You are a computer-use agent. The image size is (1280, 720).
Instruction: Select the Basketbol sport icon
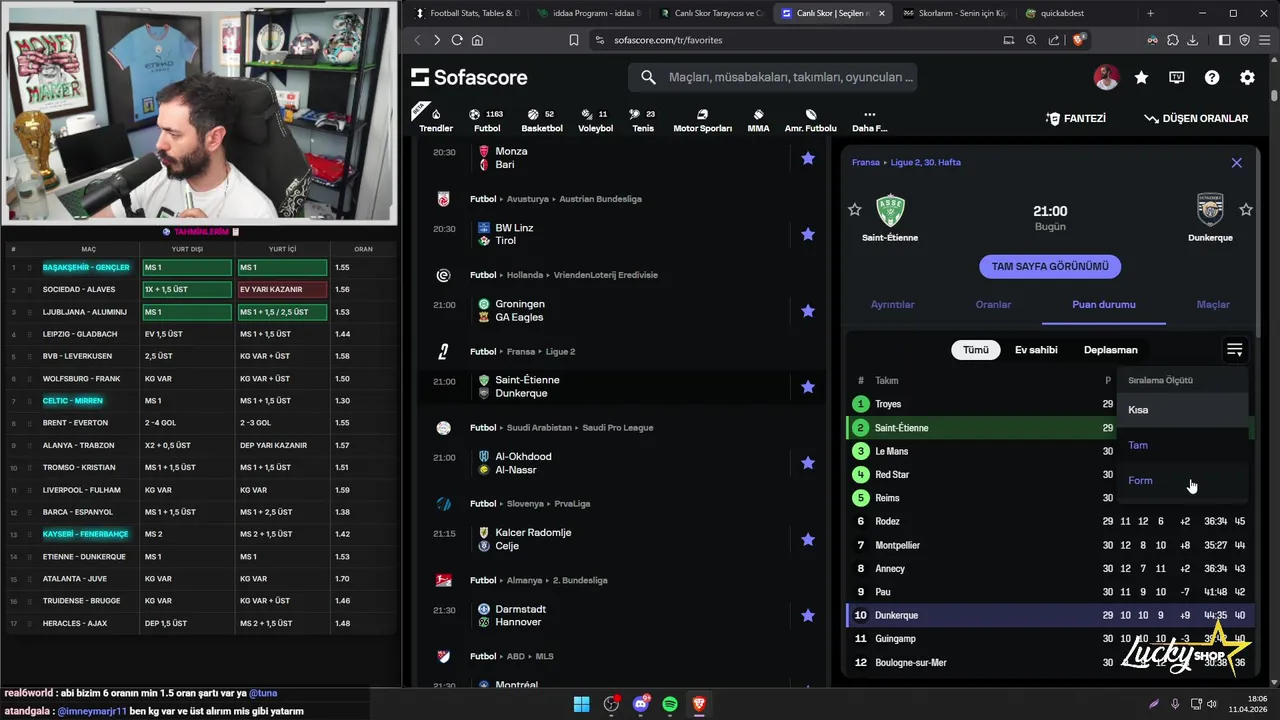542,120
